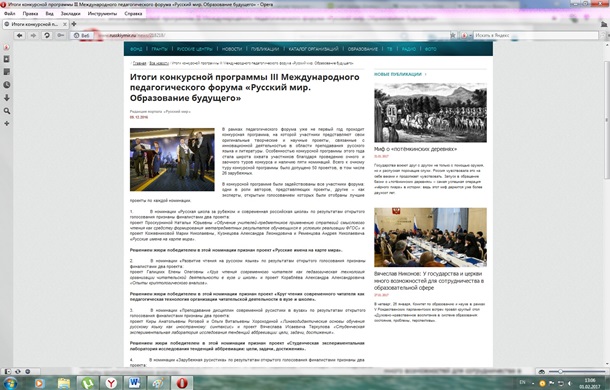Bookmark page with the address bar star
Image resolution: width=610 pixels, height=390 pixels.
(452, 35)
